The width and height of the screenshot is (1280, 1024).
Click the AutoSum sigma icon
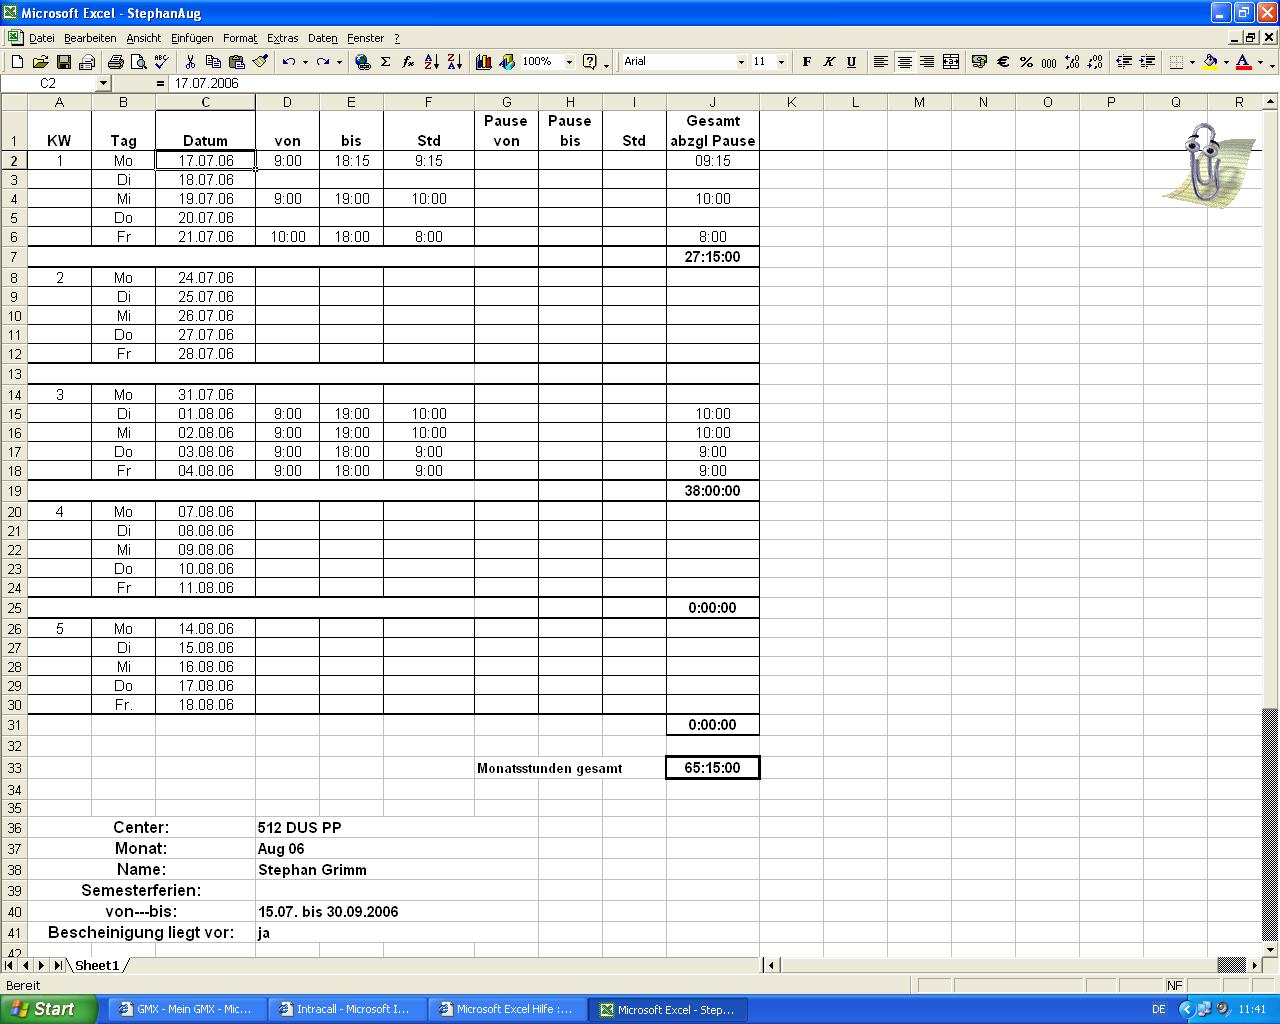coord(385,62)
